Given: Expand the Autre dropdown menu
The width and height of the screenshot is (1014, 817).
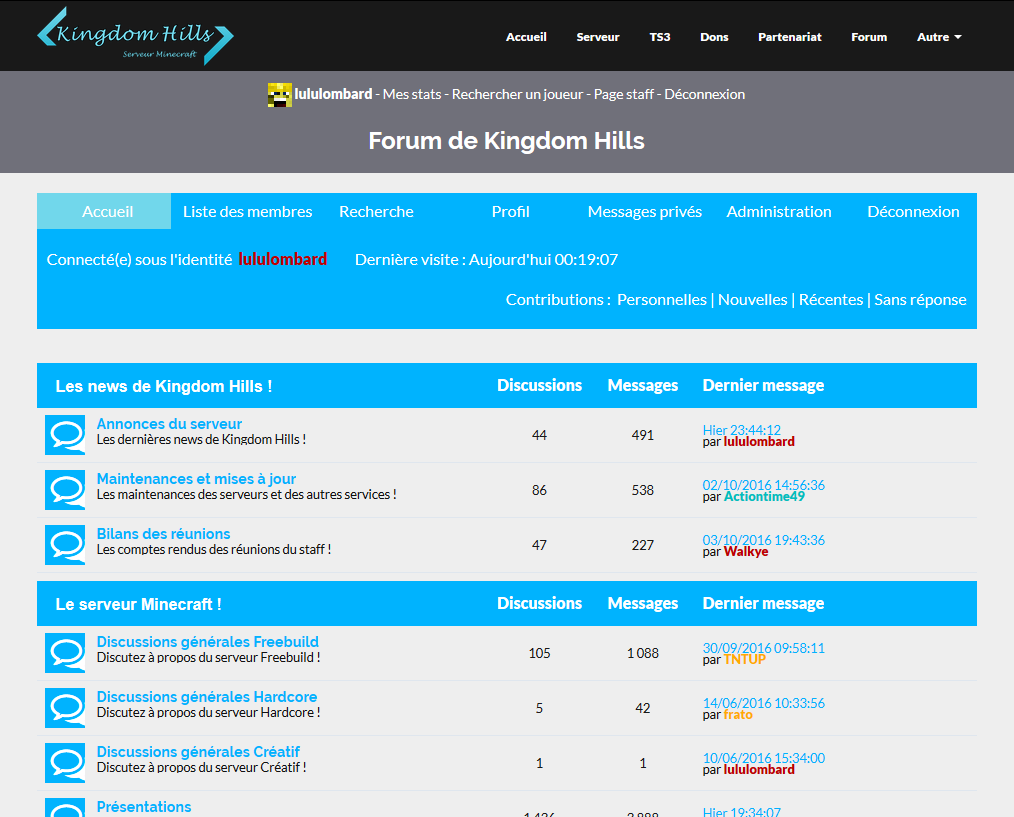Looking at the screenshot, I should coord(939,37).
